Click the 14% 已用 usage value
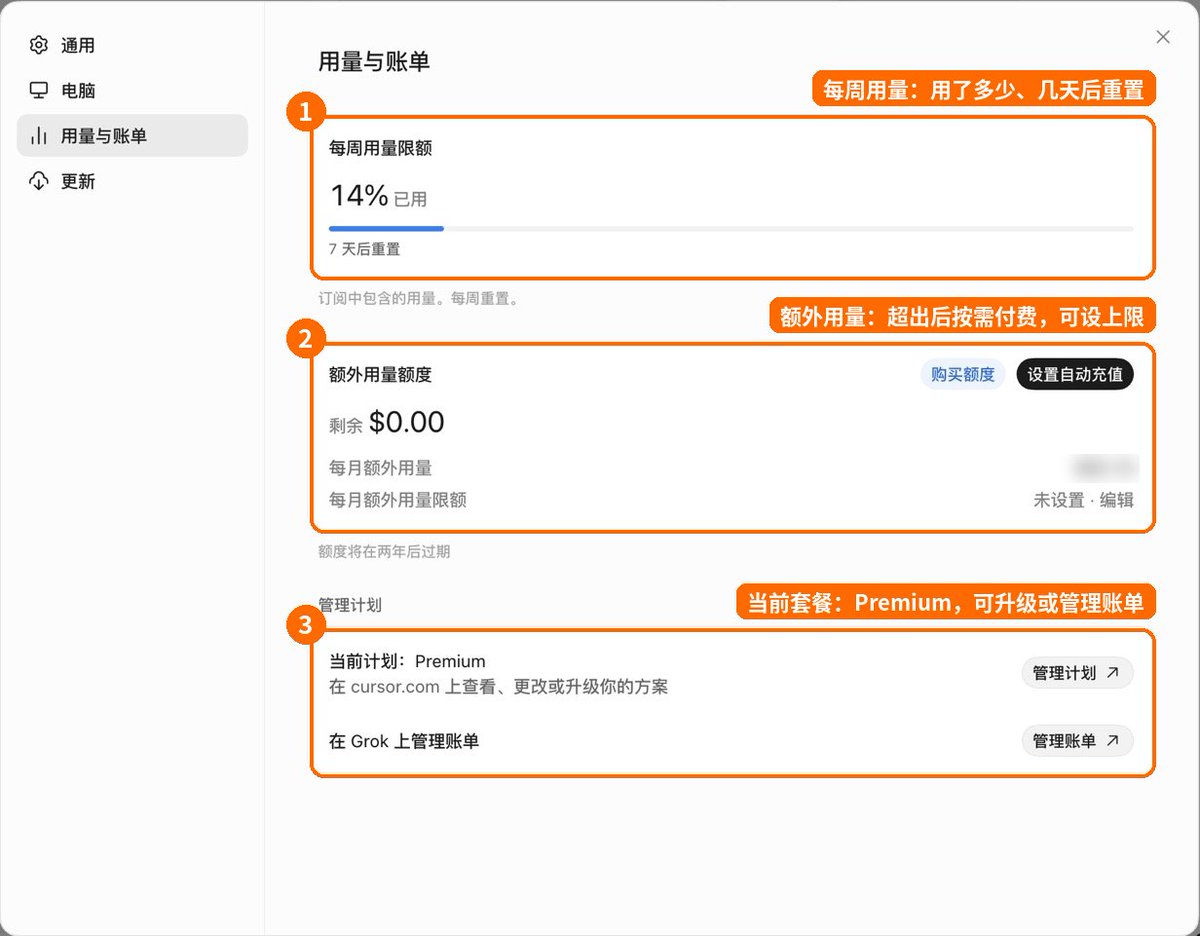 pyautogui.click(x=378, y=196)
